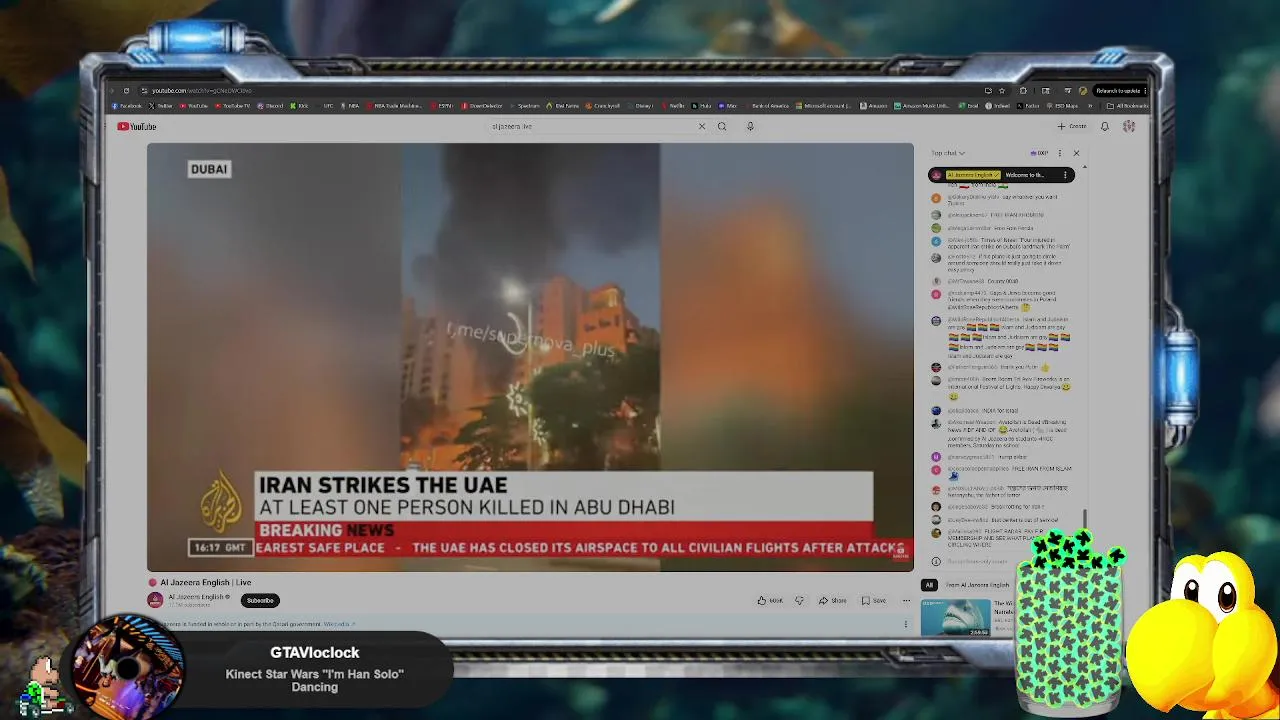Open the ESPN bookmark

click(443, 105)
